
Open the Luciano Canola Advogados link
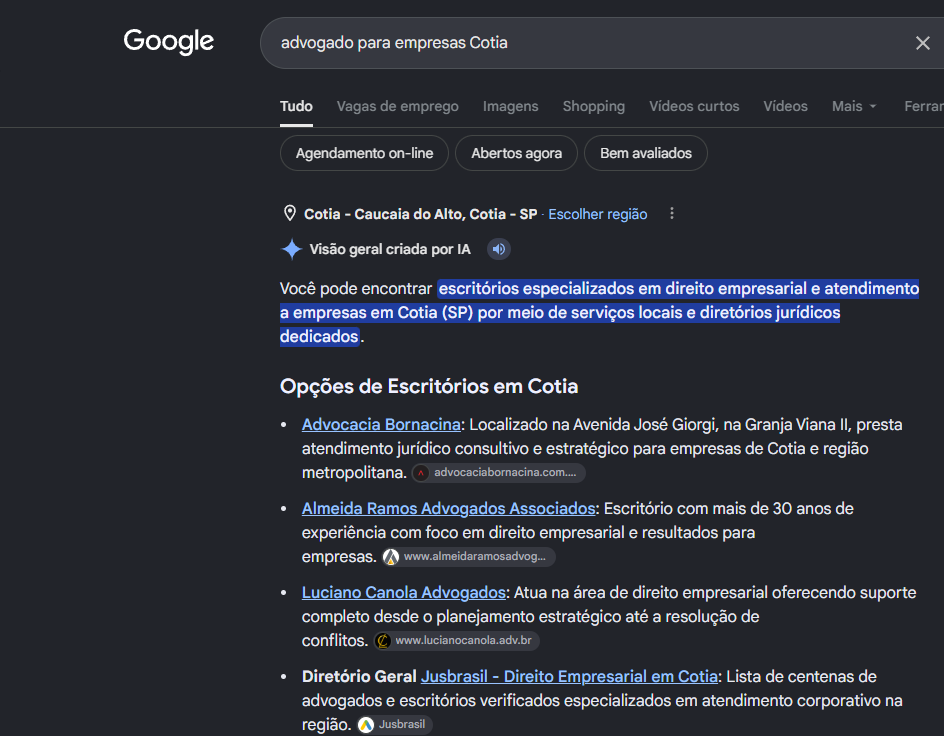click(x=403, y=593)
